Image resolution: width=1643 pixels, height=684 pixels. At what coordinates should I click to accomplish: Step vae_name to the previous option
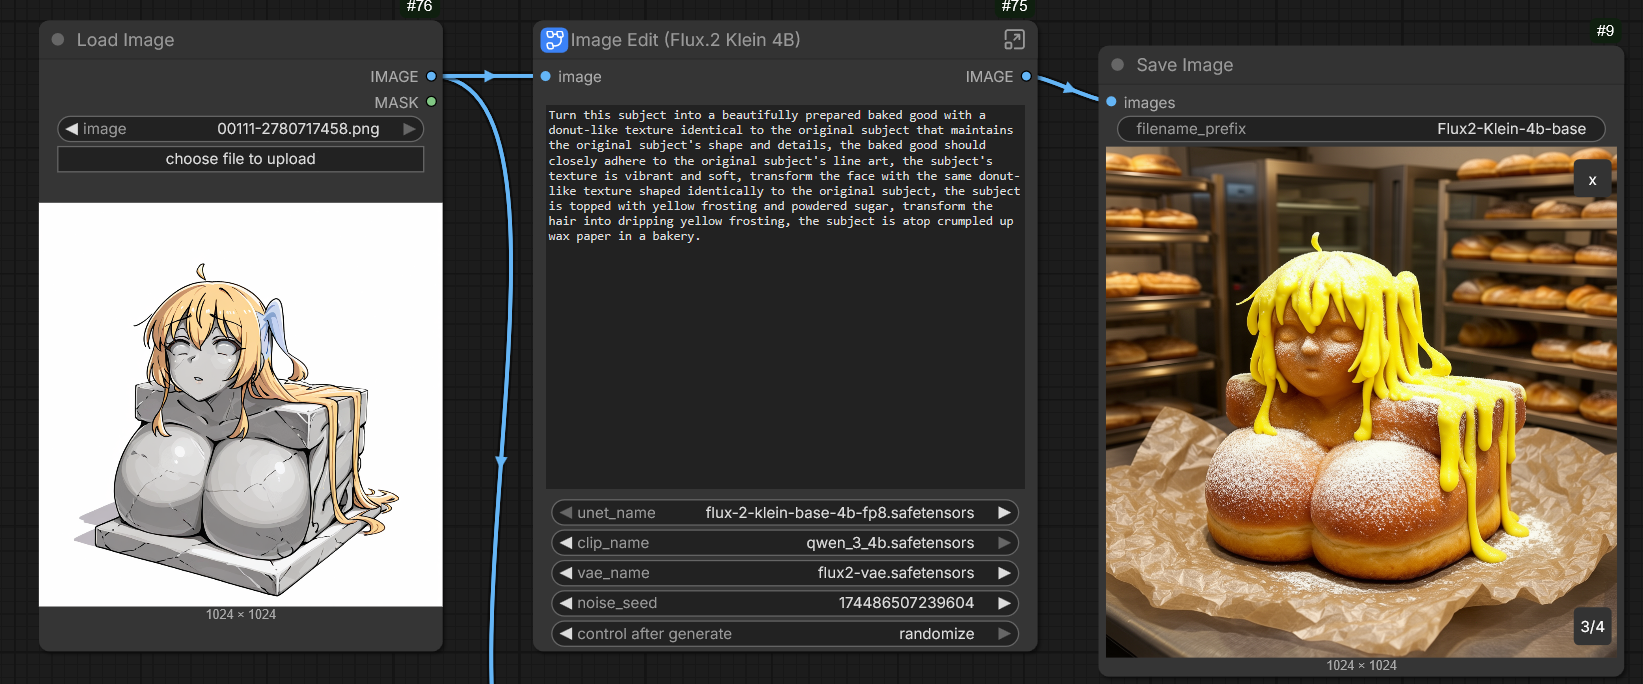click(566, 573)
